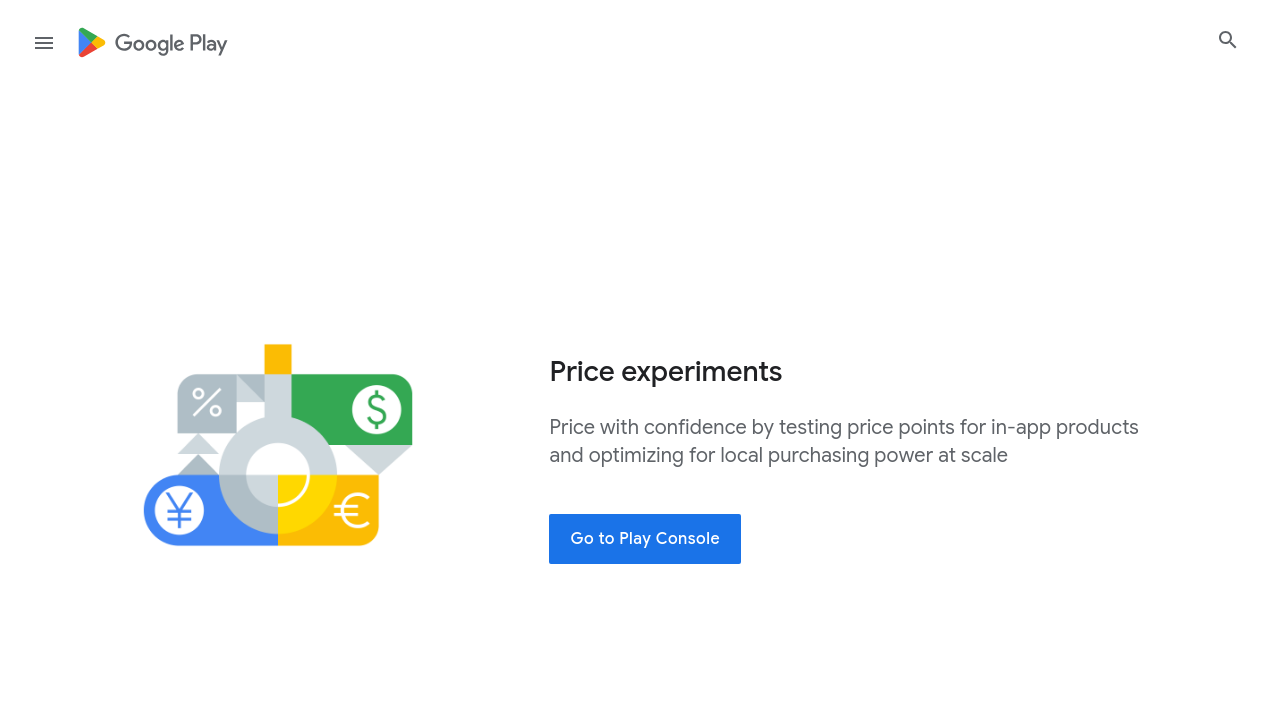Click the Google Play wordmark

pos(171,44)
